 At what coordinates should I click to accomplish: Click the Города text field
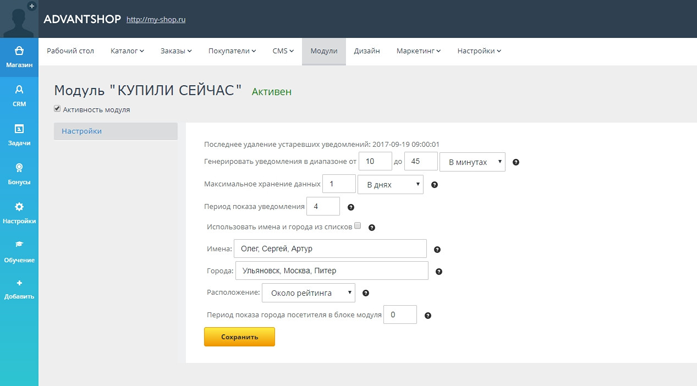point(332,270)
